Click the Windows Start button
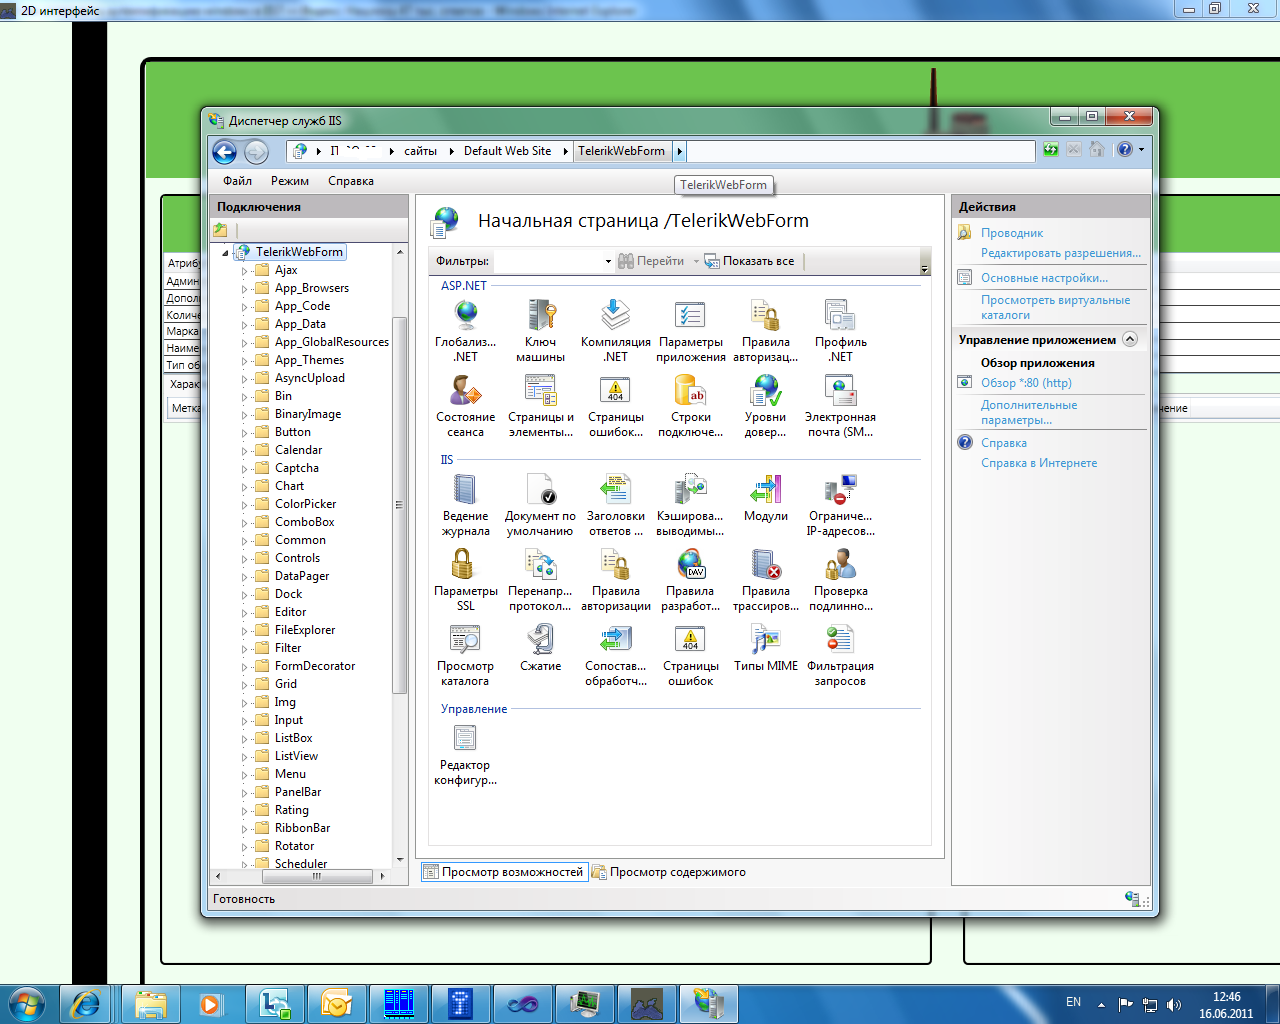1280x1024 pixels. coord(26,1003)
